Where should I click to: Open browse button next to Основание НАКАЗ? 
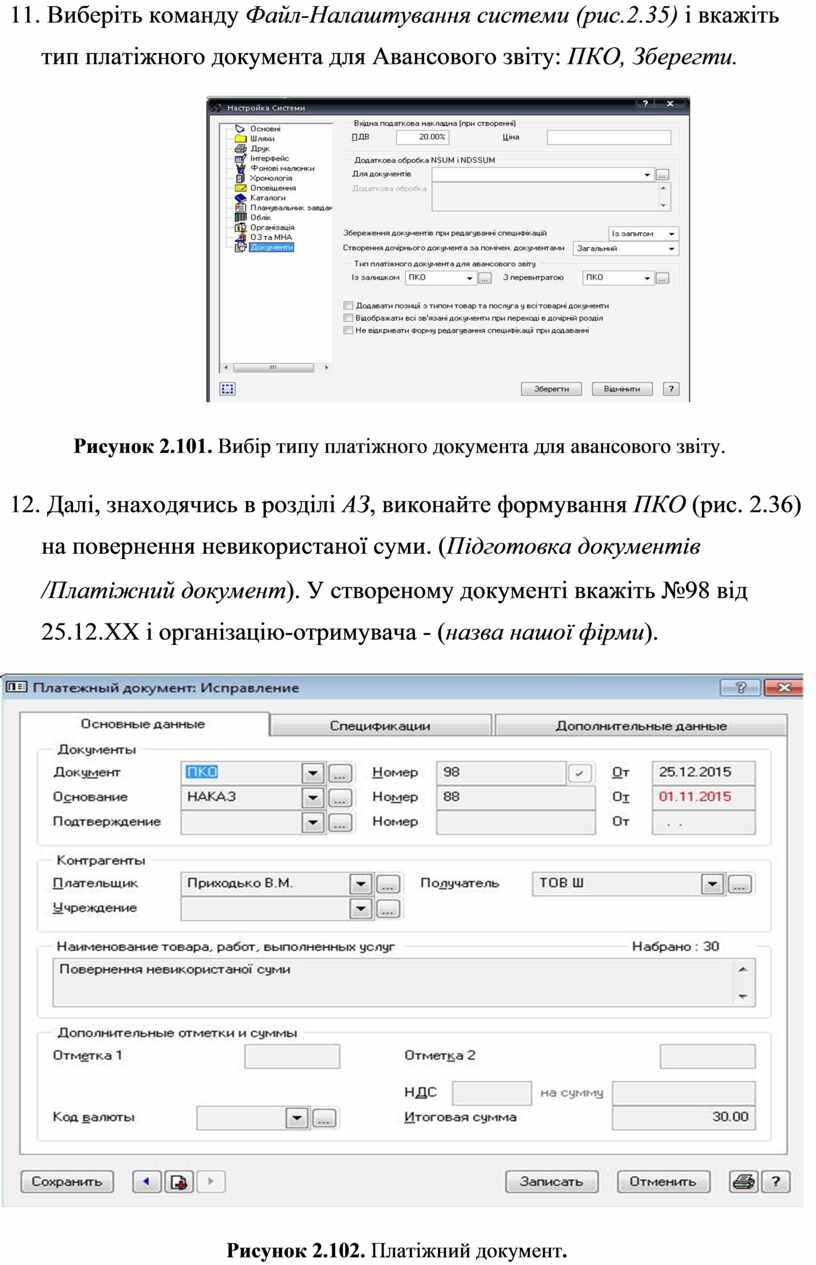pos(340,798)
